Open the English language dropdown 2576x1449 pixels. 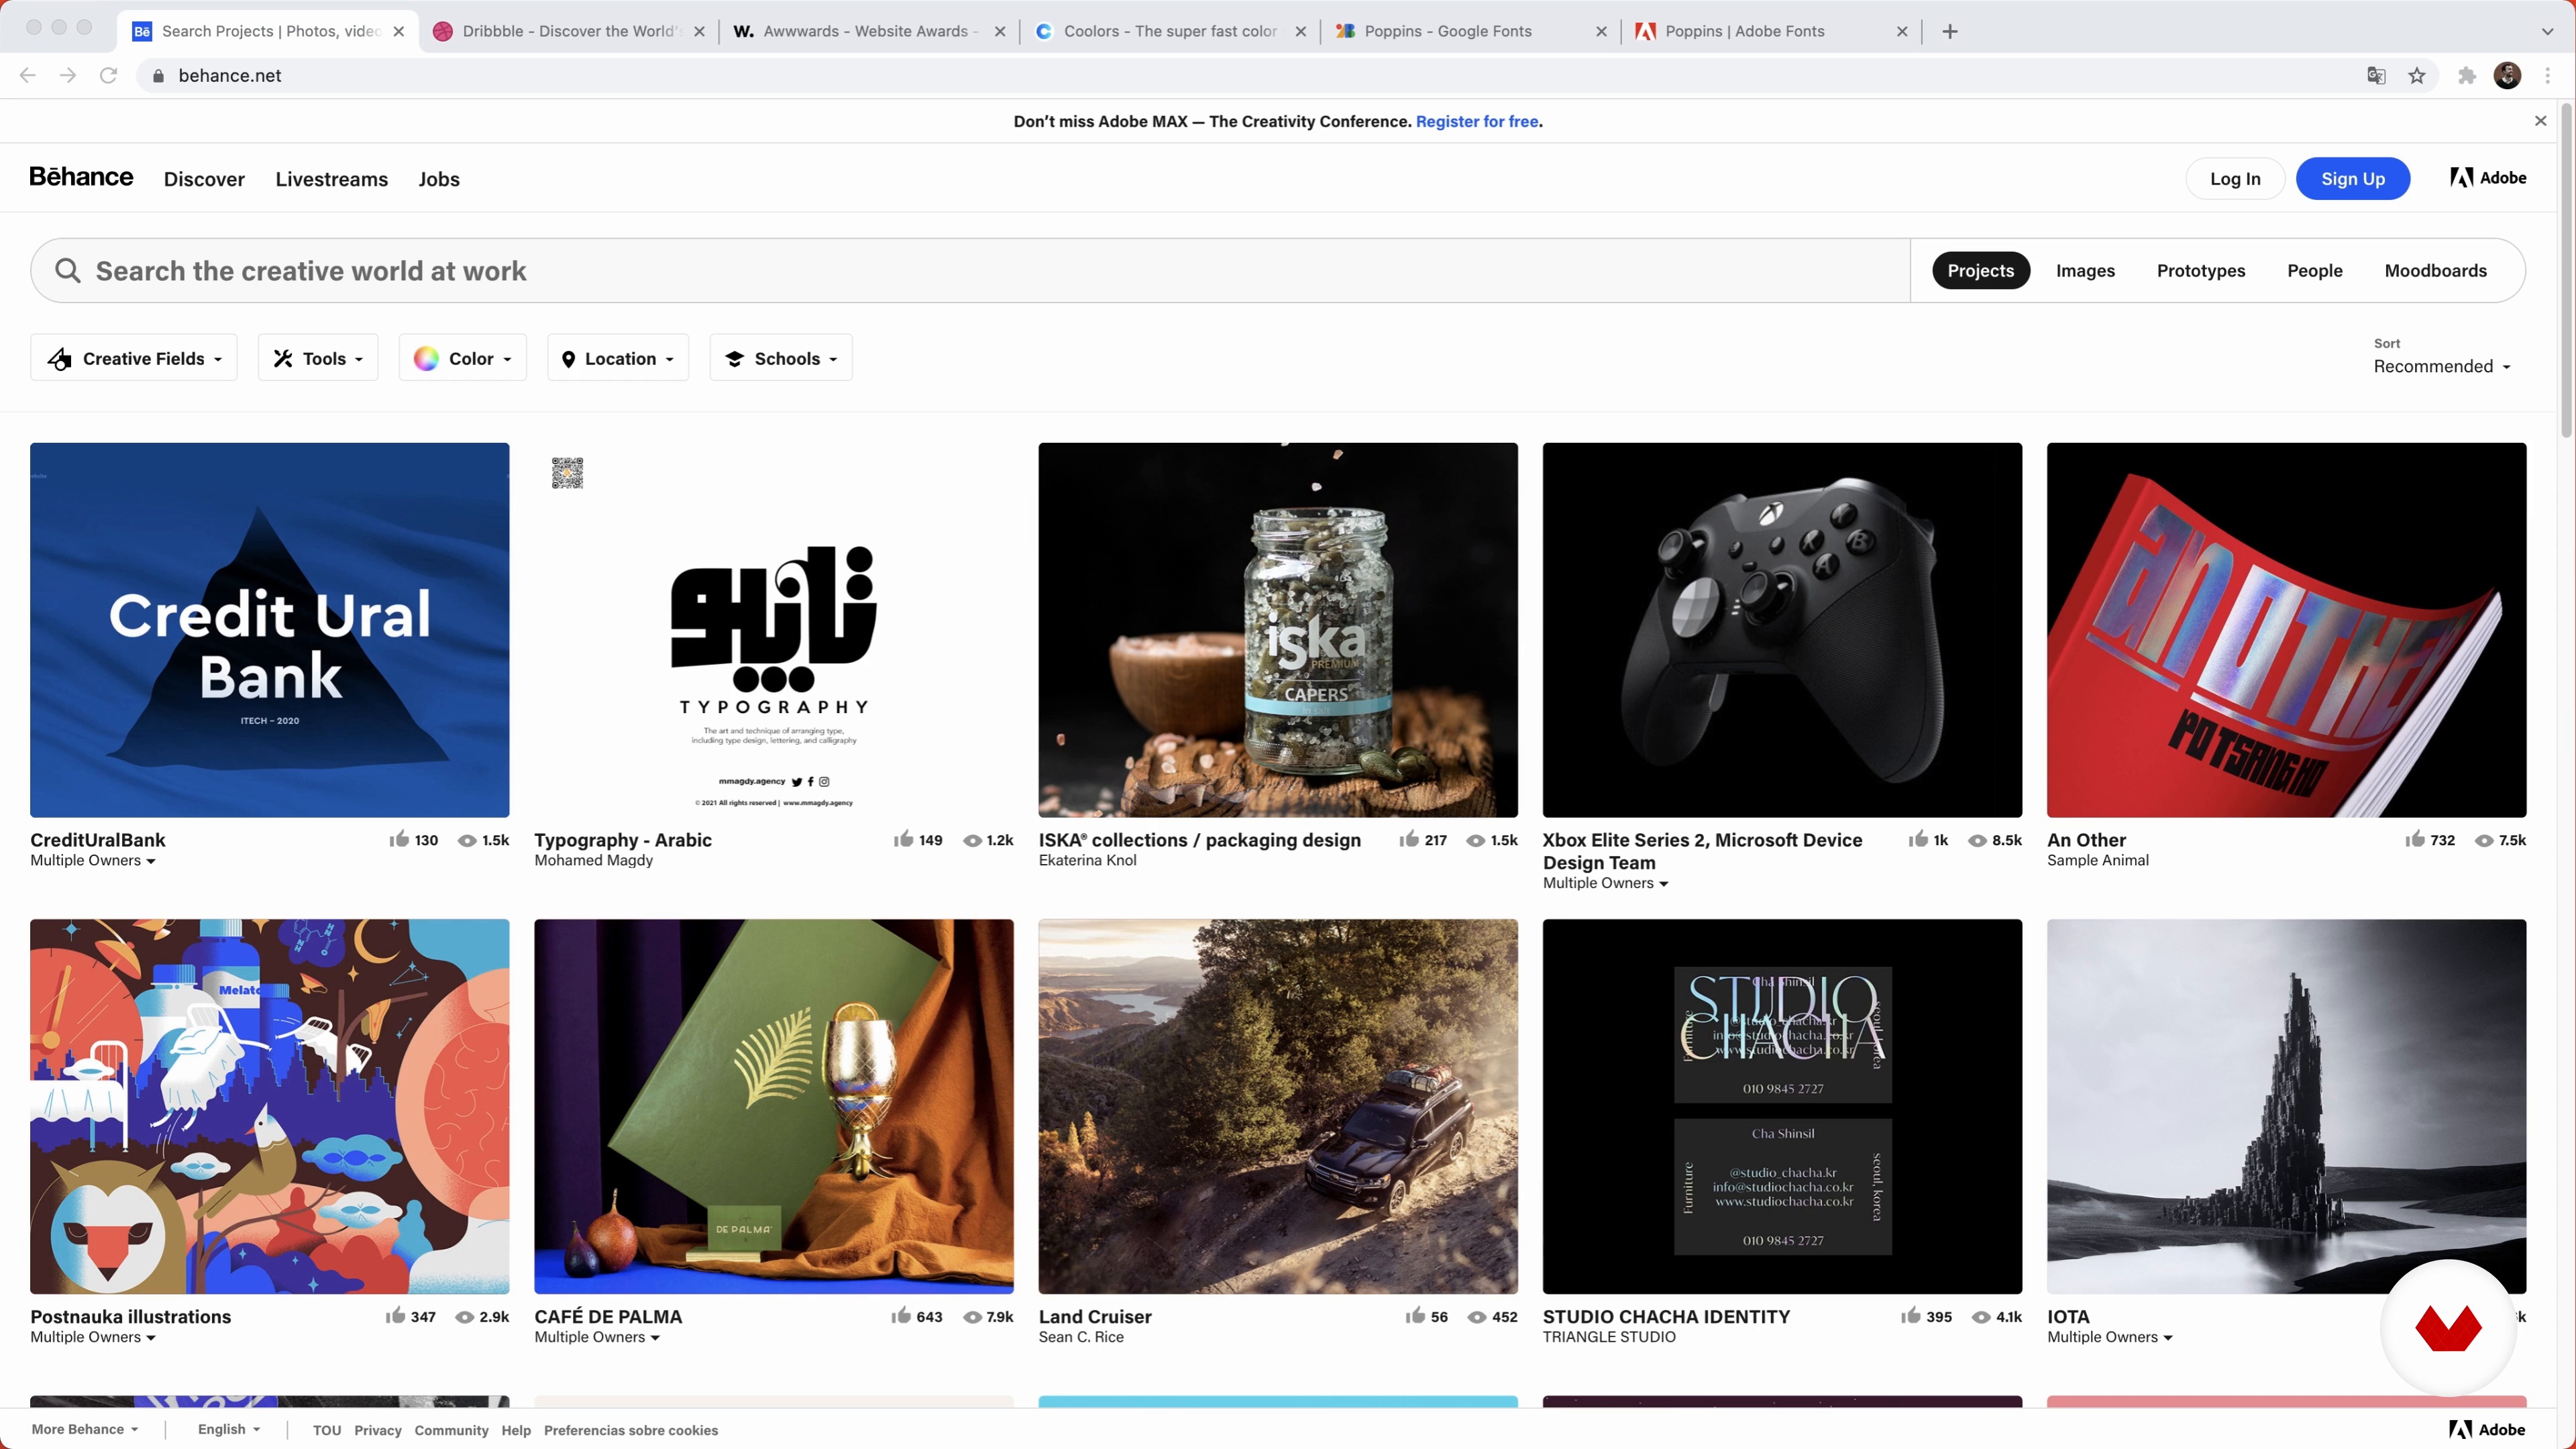pos(229,1430)
